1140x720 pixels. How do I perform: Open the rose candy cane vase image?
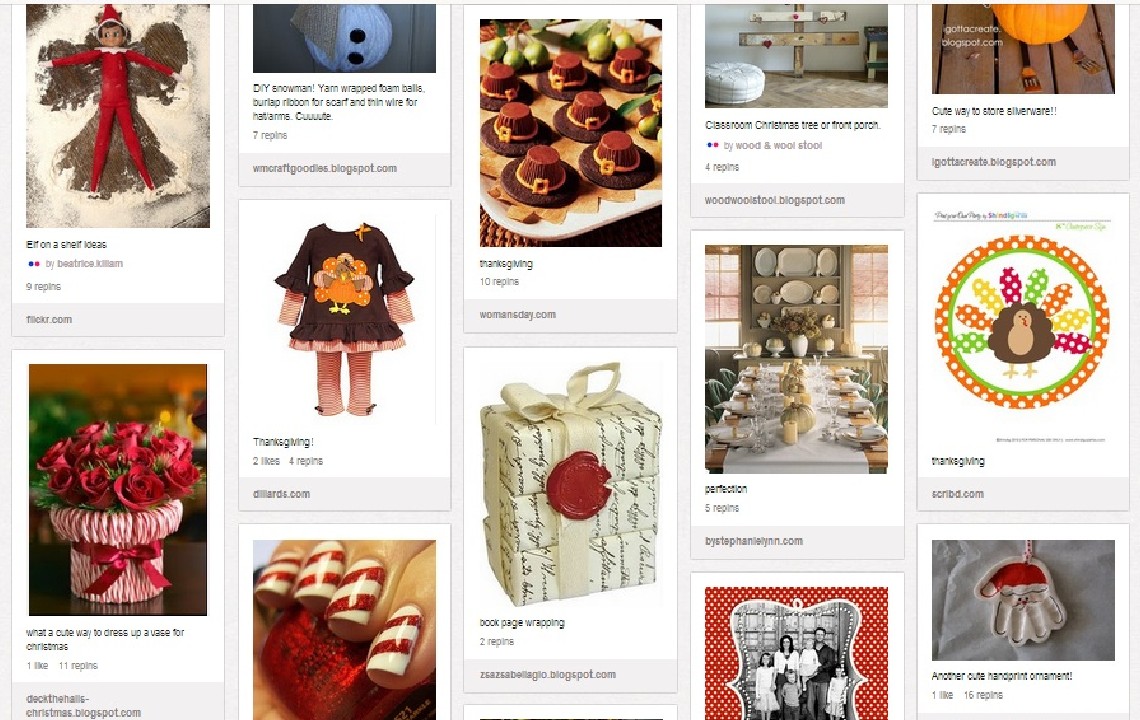click(x=118, y=490)
